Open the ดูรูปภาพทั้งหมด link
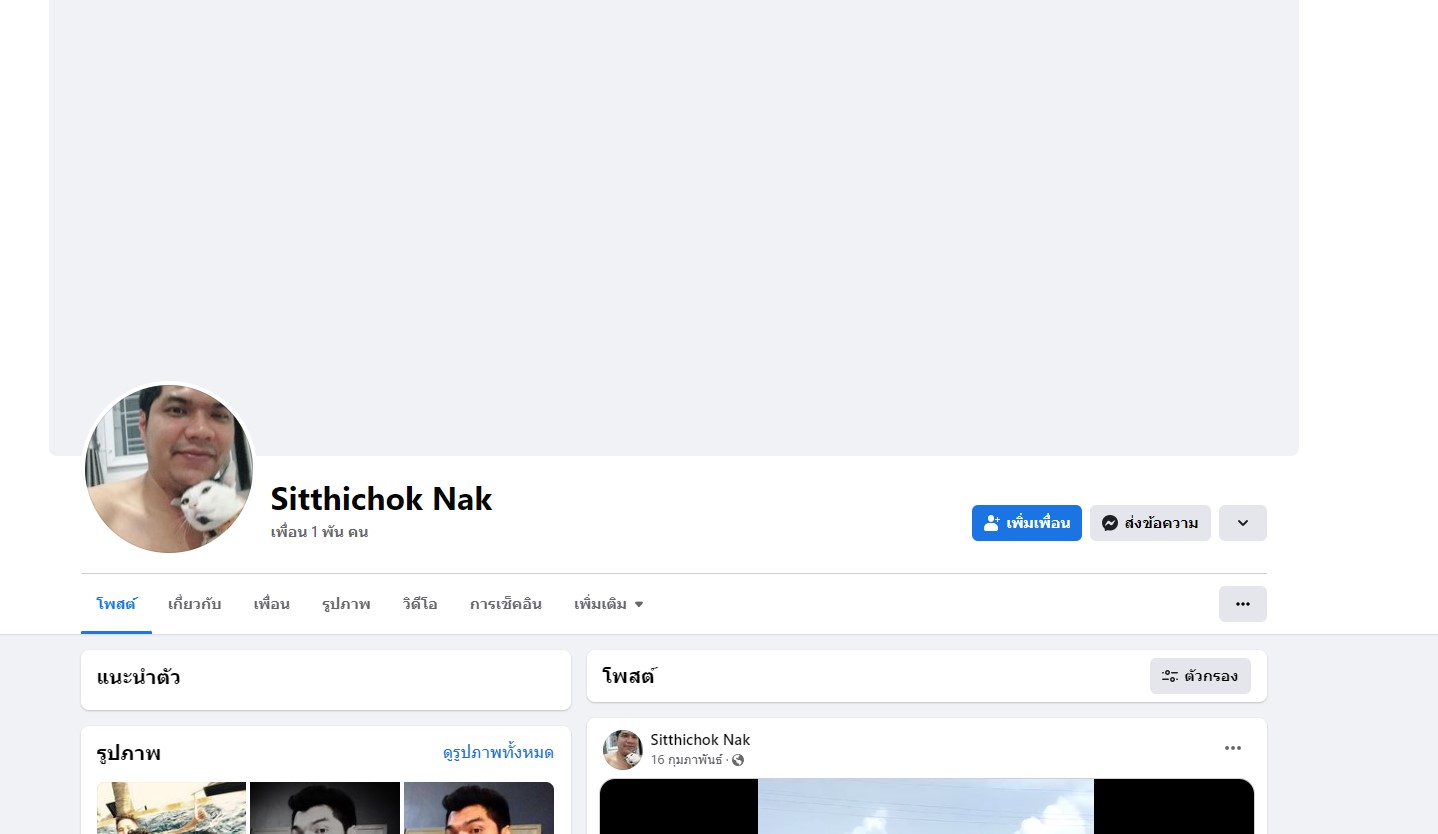 tap(498, 753)
